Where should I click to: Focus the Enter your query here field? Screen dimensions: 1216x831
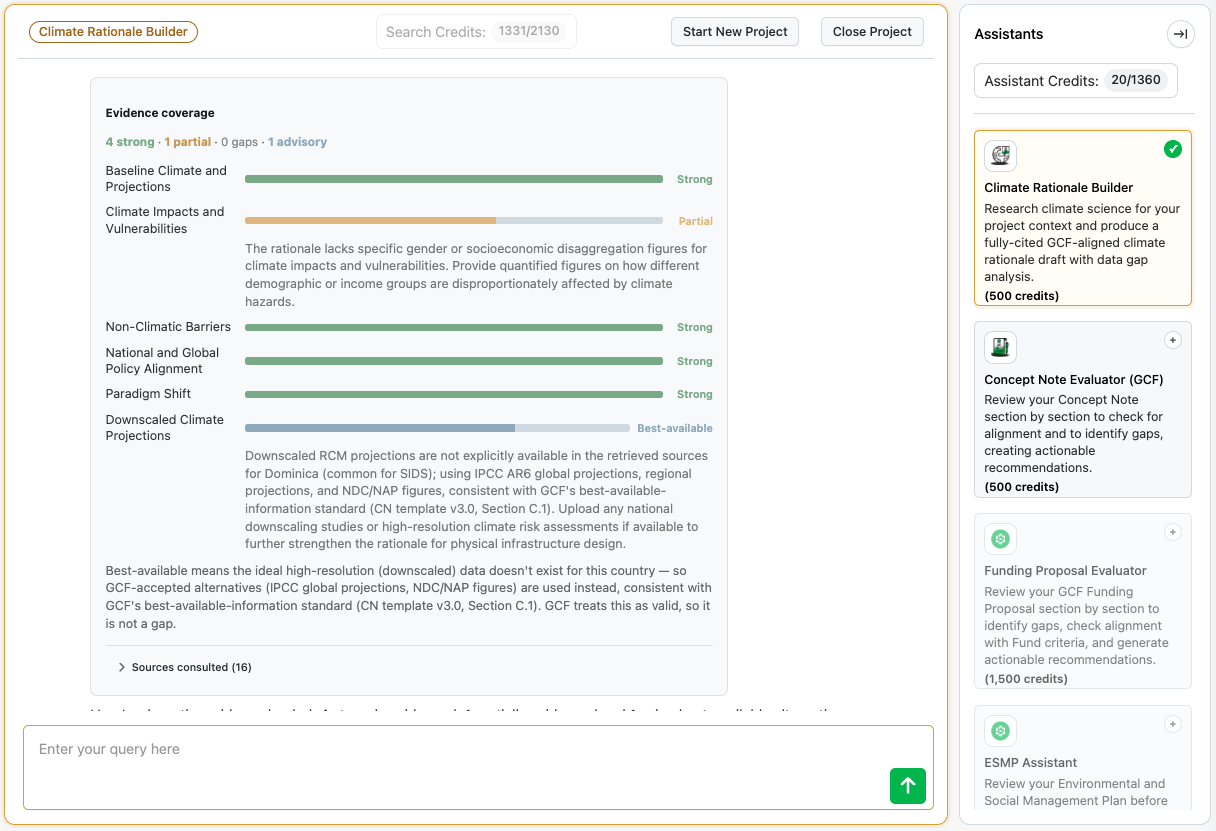tap(478, 767)
